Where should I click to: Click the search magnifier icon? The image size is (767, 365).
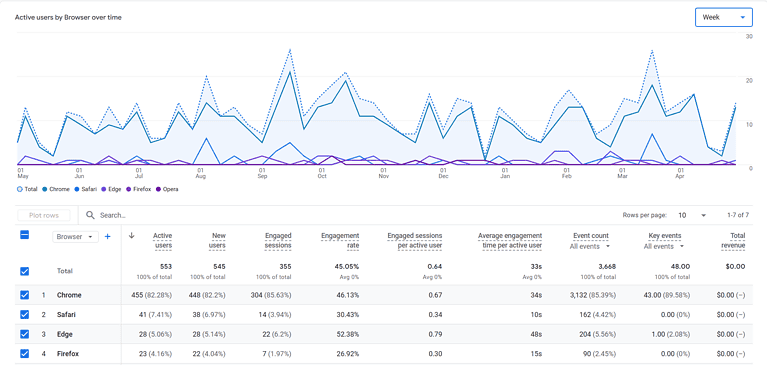tap(90, 215)
